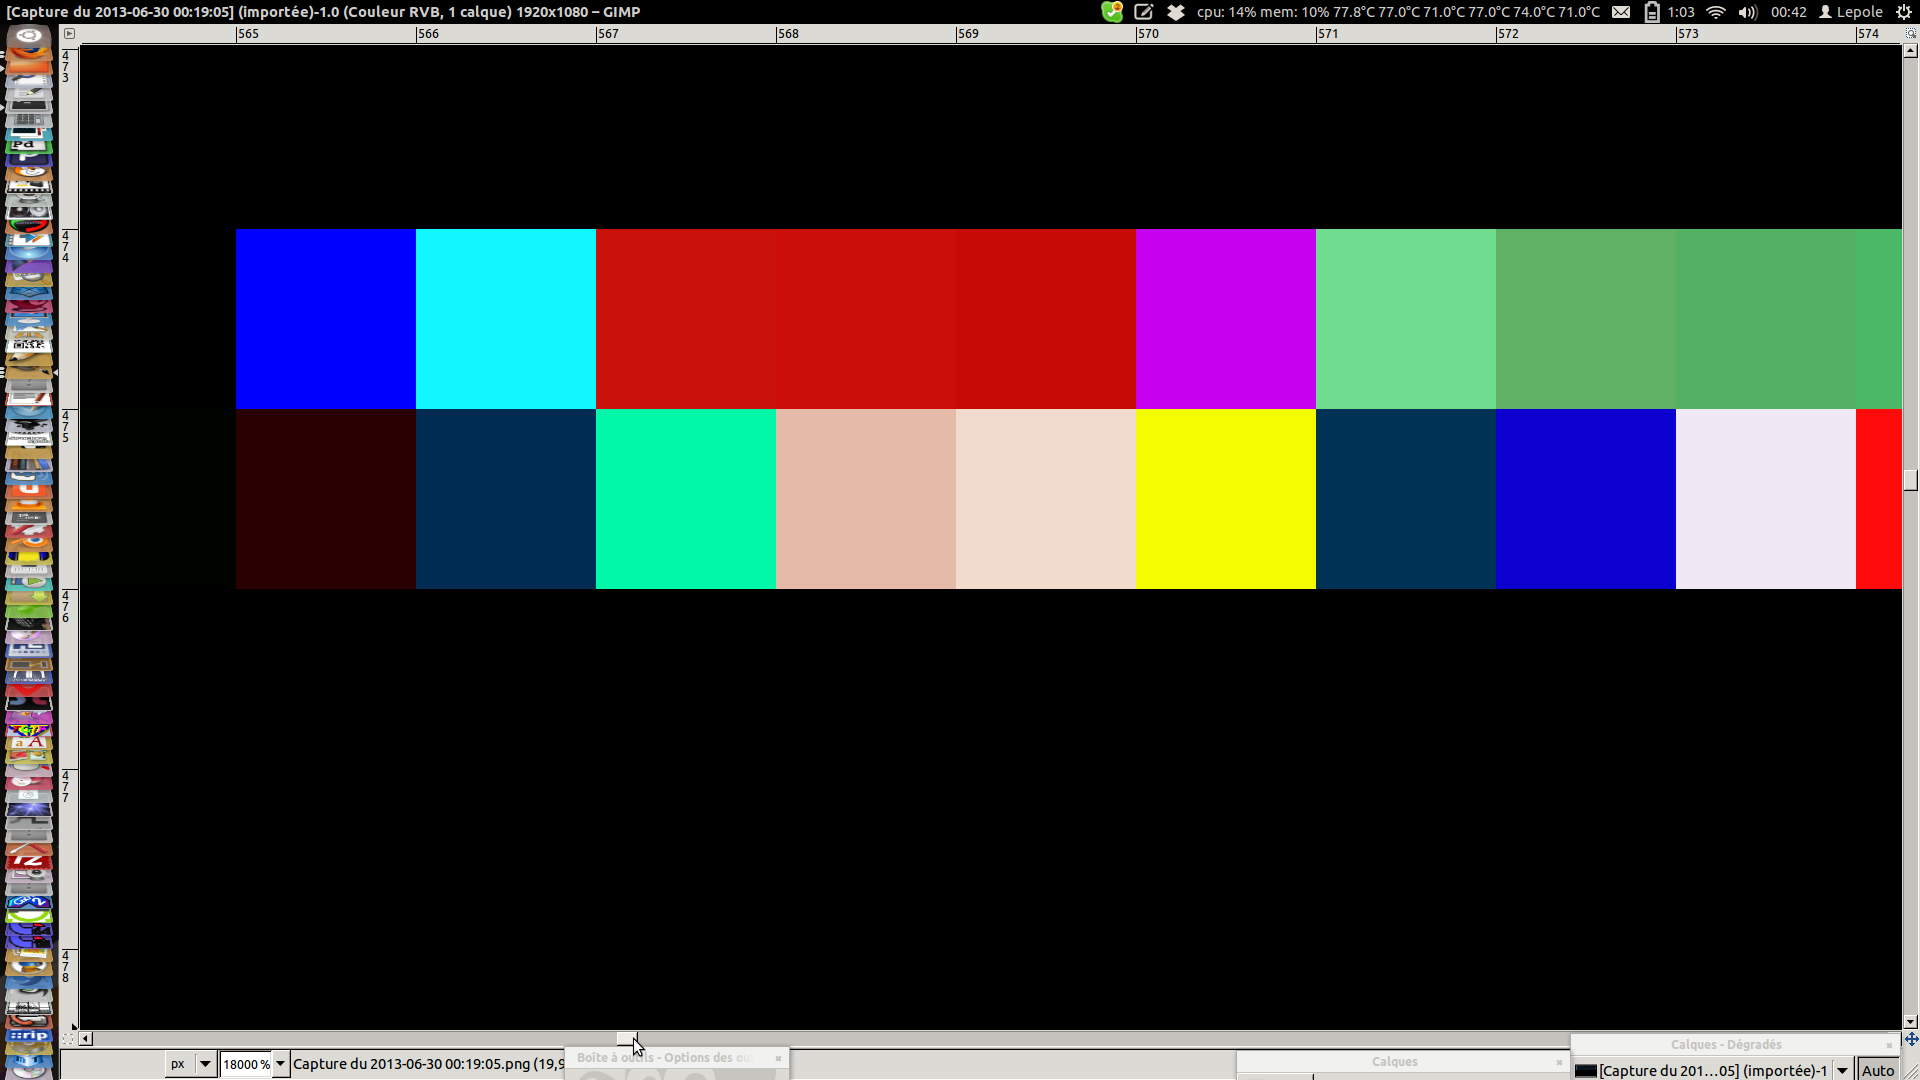This screenshot has width=1920, height=1080.
Task: Toggle the Quick Mask button
Action: [69, 1039]
